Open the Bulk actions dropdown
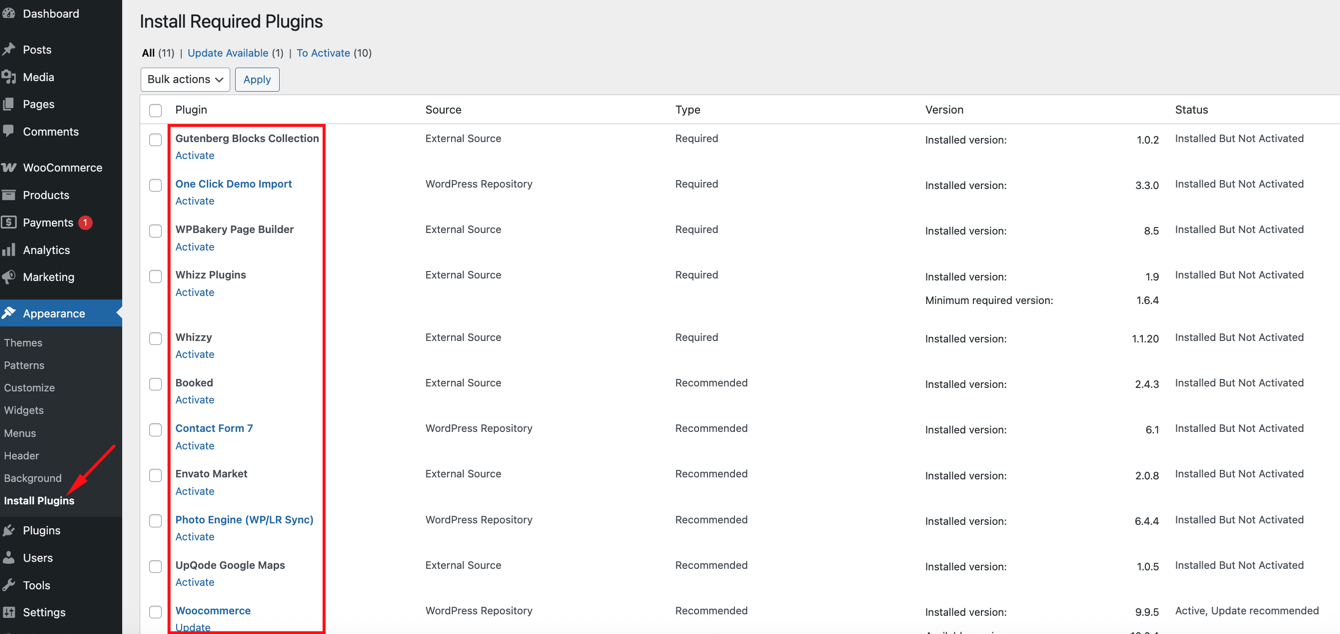Screen dimensions: 1340x634 point(185,79)
